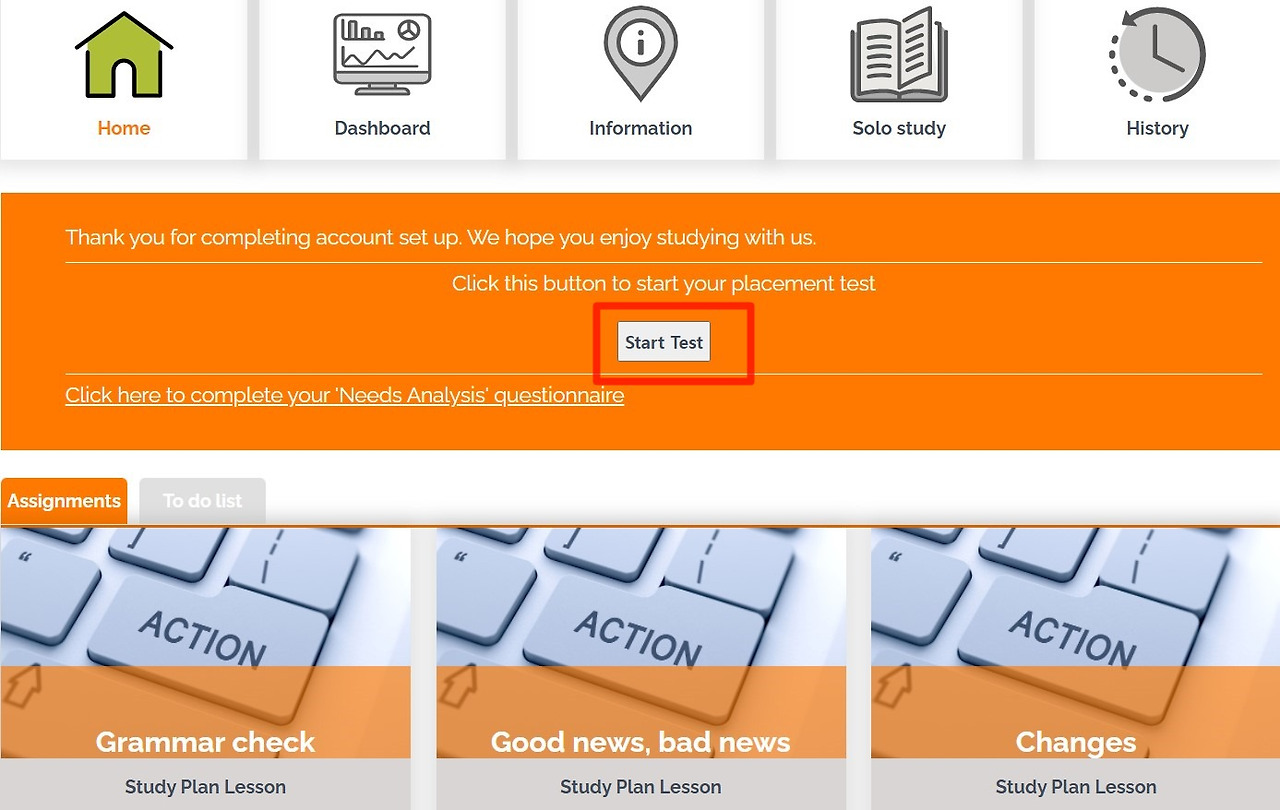
Task: Open the Grammar check lesson thumbnail
Action: point(206,643)
